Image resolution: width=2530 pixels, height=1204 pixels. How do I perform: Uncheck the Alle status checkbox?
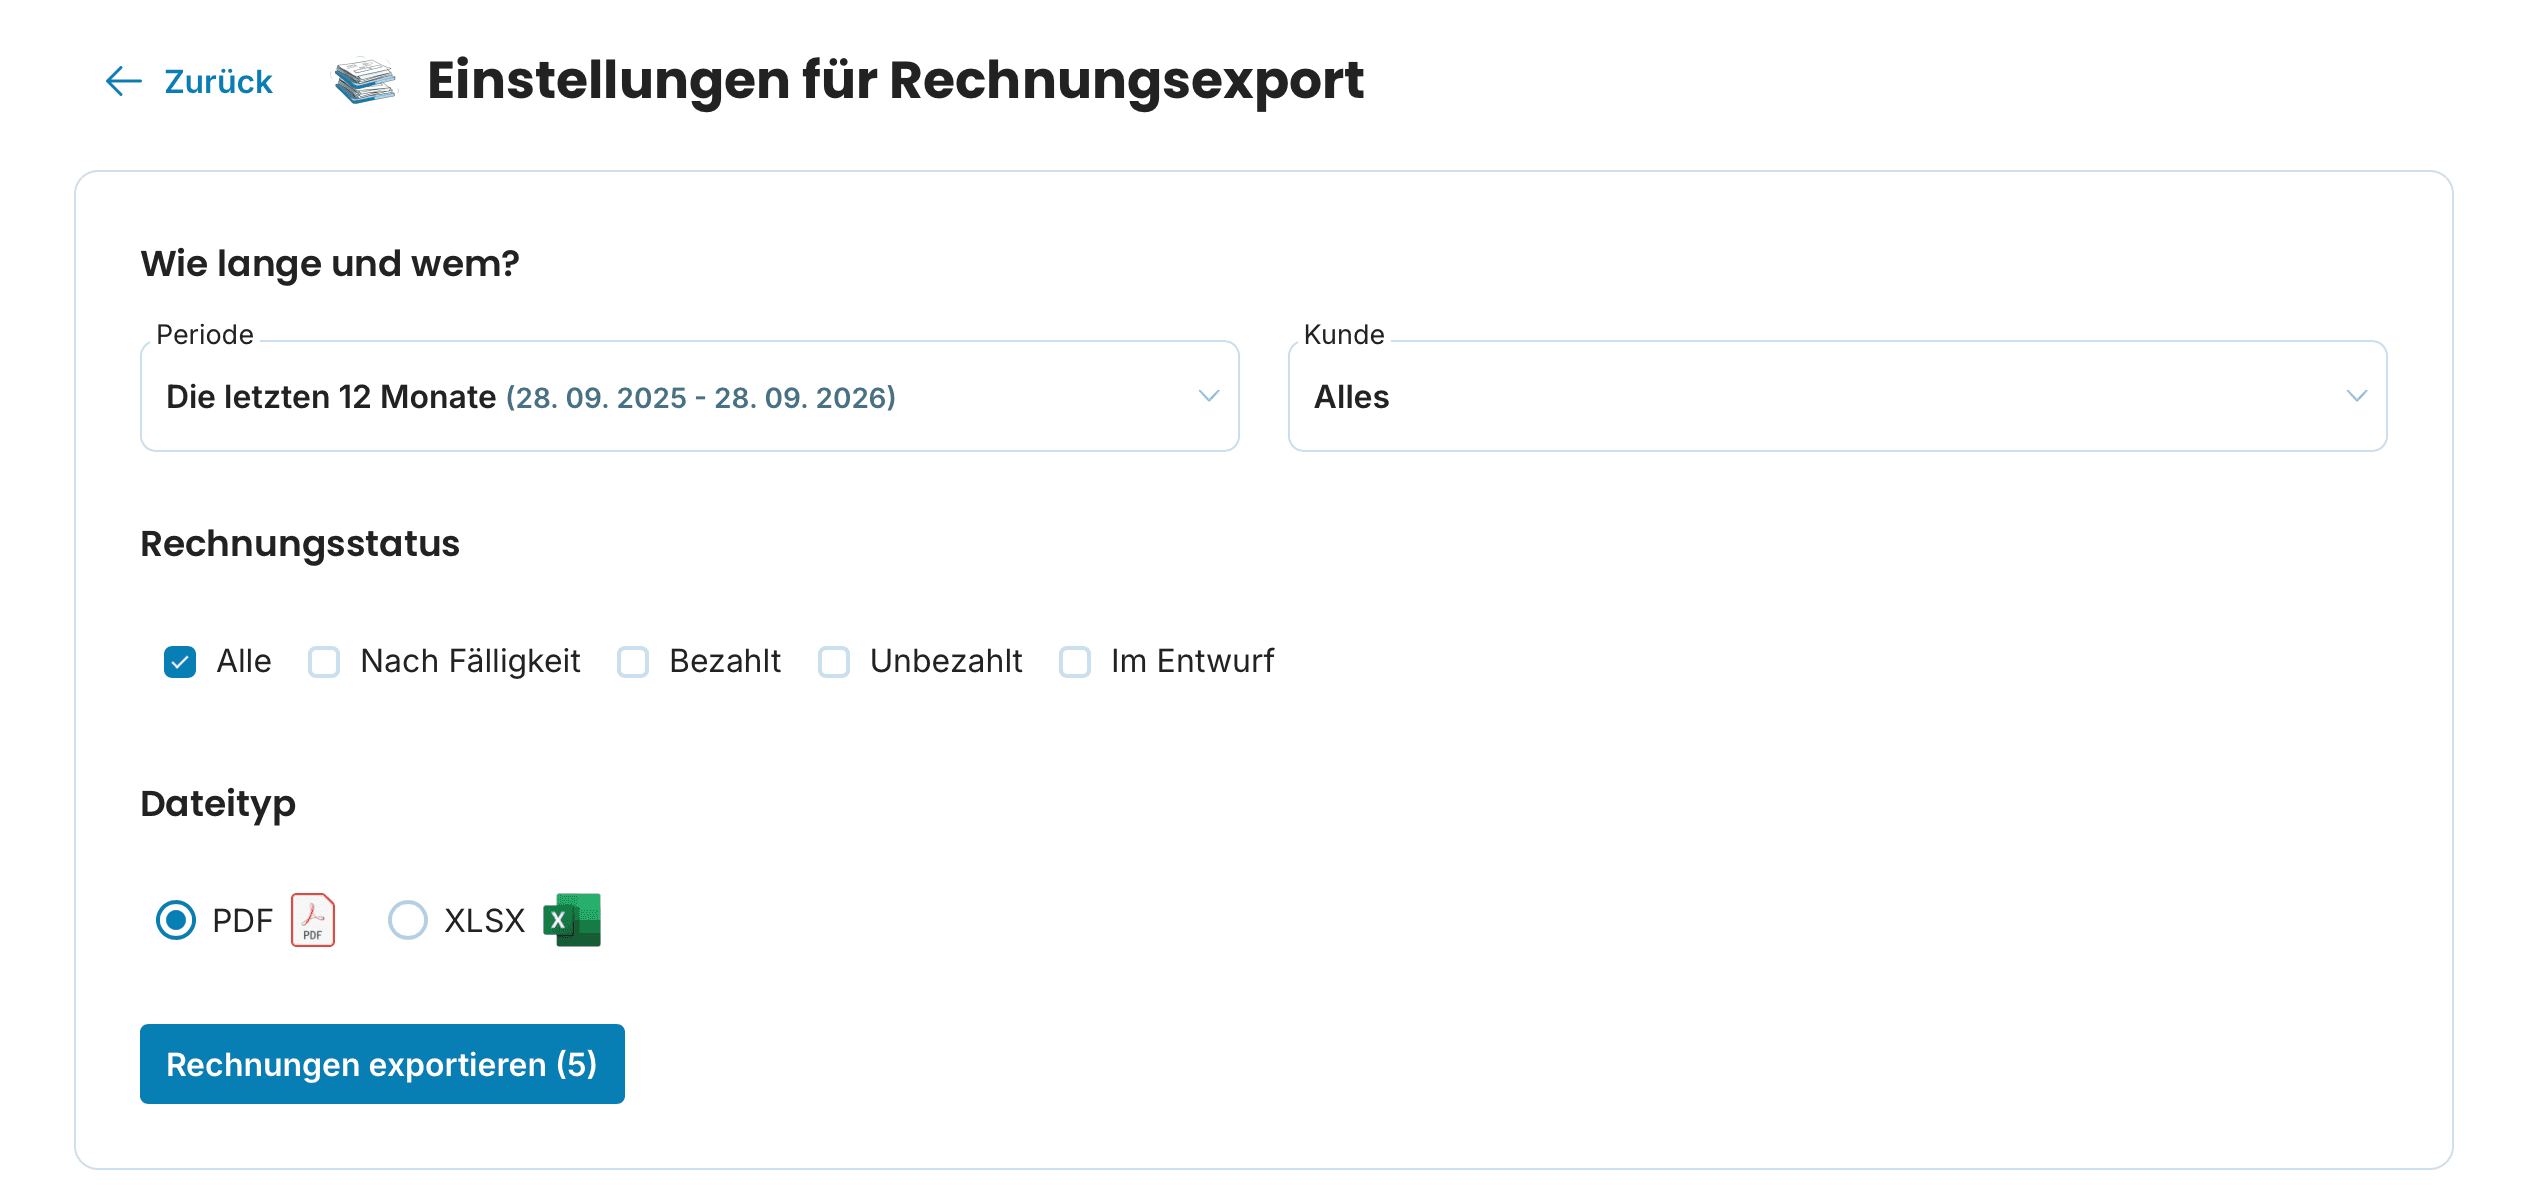click(180, 661)
